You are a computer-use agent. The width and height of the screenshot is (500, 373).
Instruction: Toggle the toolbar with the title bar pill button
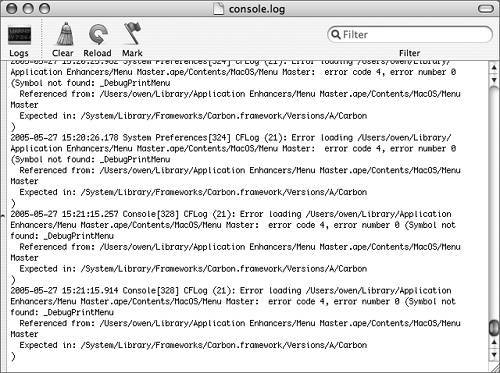coord(486,9)
